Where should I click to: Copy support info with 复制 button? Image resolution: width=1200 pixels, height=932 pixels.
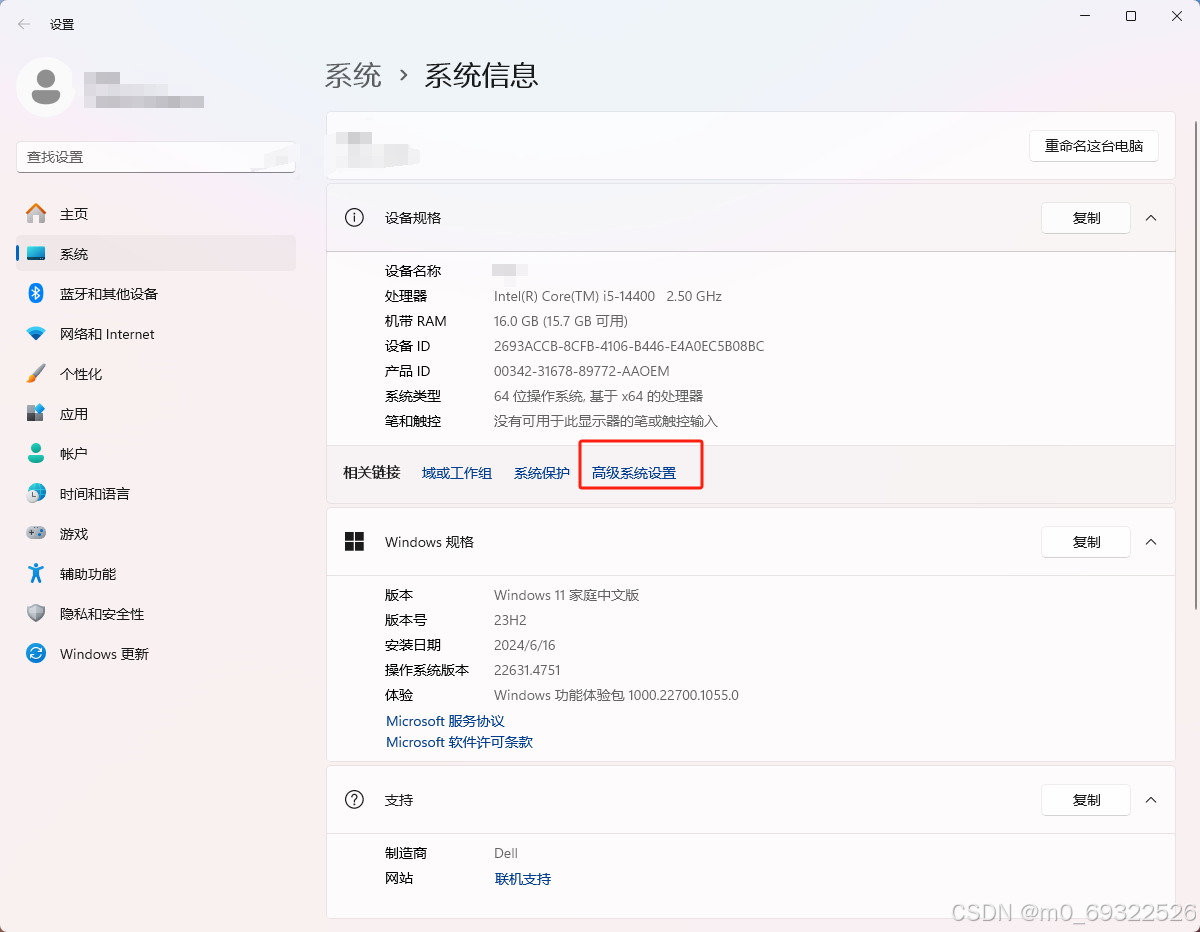[x=1086, y=800]
